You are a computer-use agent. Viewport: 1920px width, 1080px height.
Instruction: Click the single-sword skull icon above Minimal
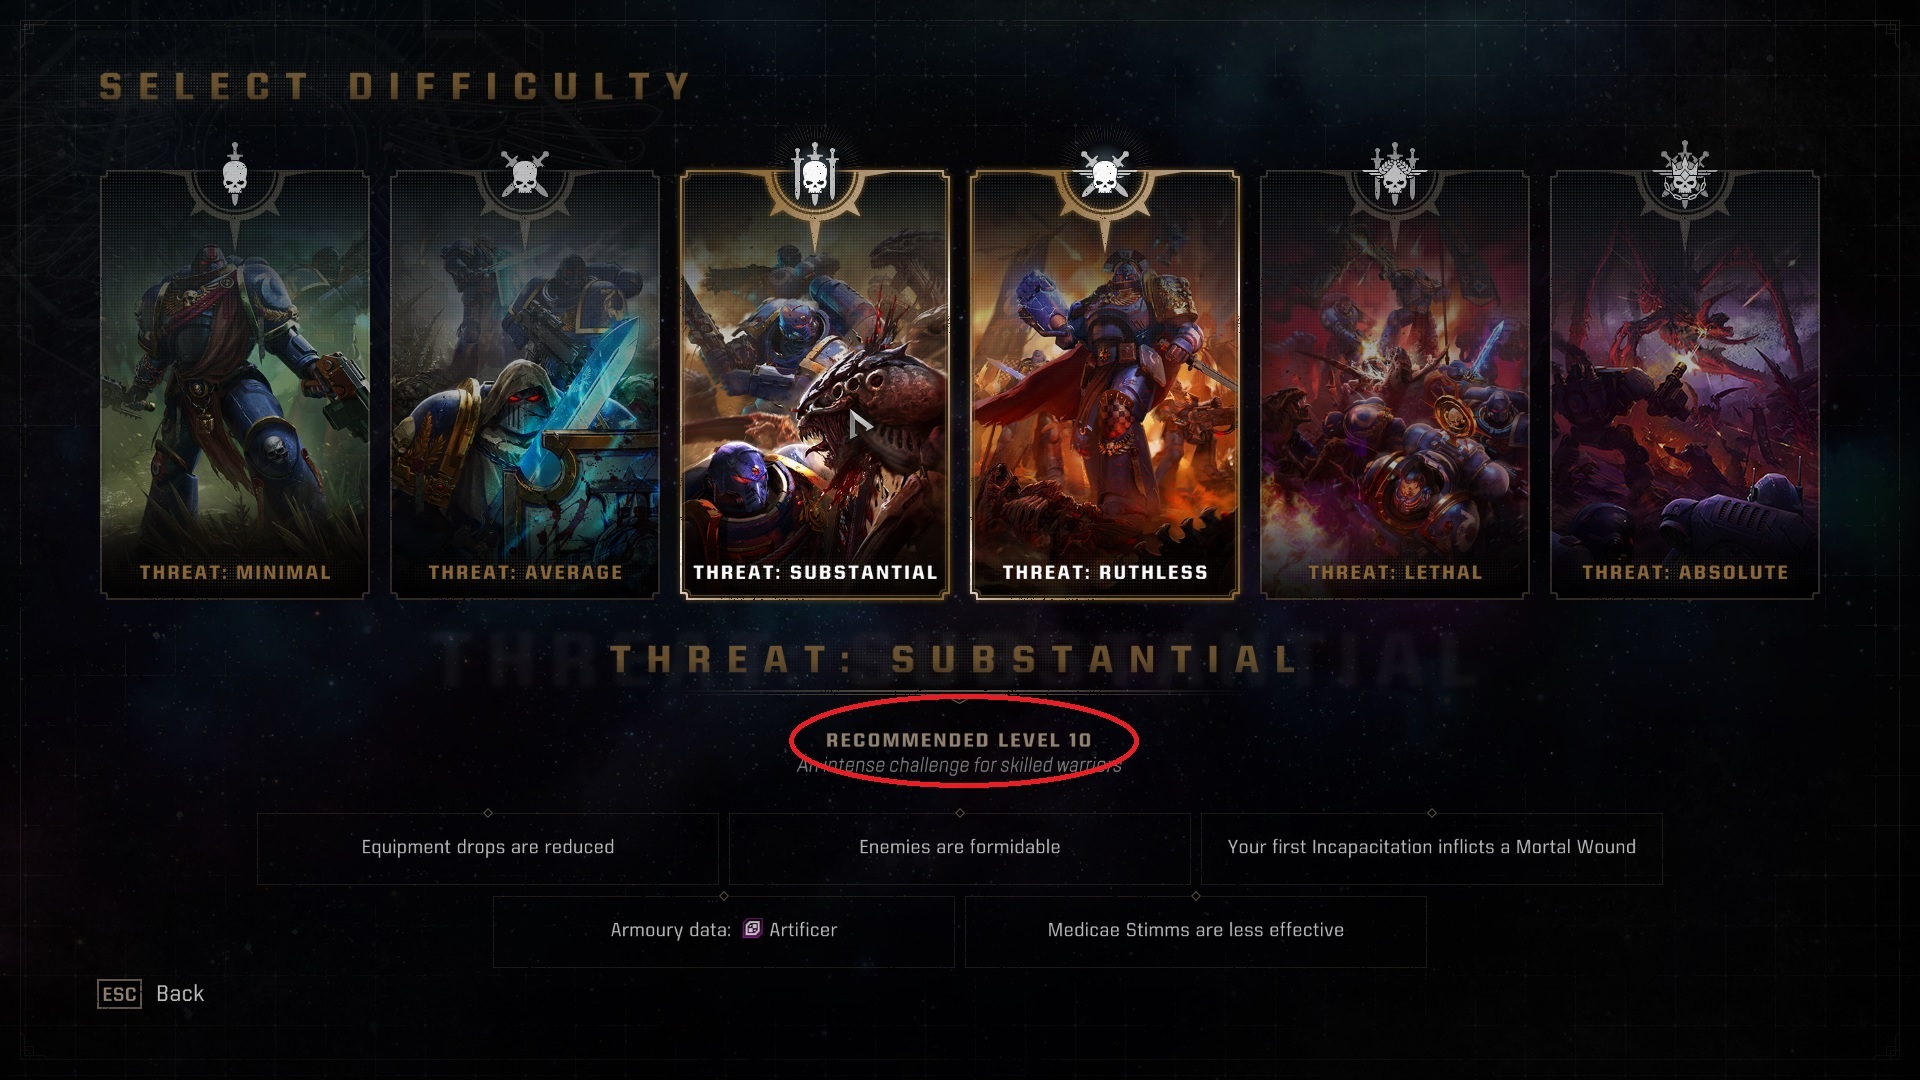235,175
